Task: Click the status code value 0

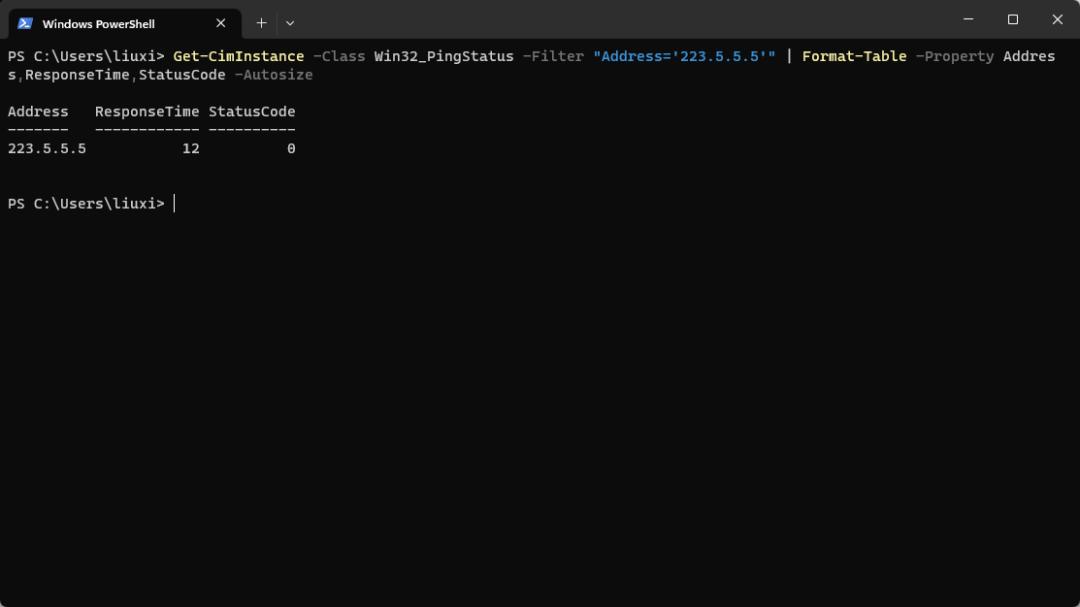Action: (x=291, y=149)
